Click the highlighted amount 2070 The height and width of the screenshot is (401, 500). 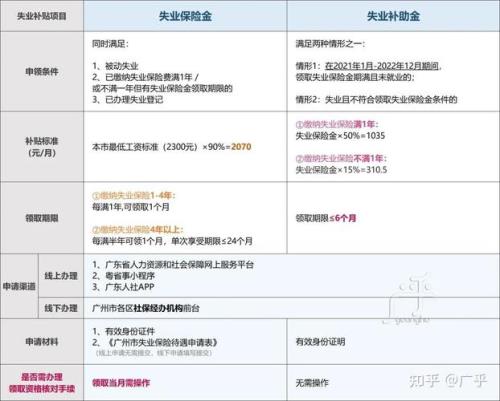pos(241,147)
